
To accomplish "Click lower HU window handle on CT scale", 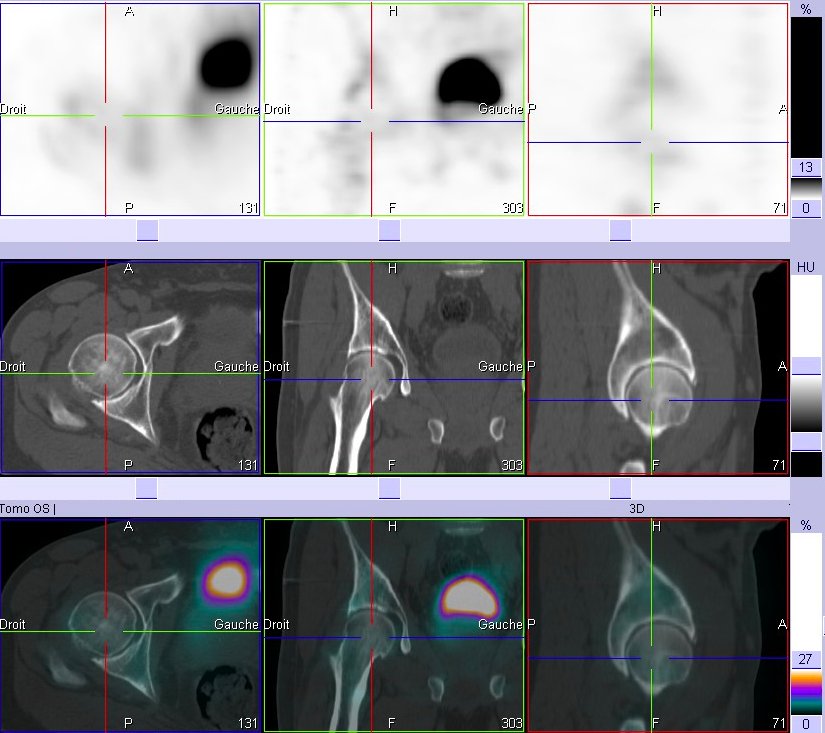I will pyautogui.click(x=806, y=442).
